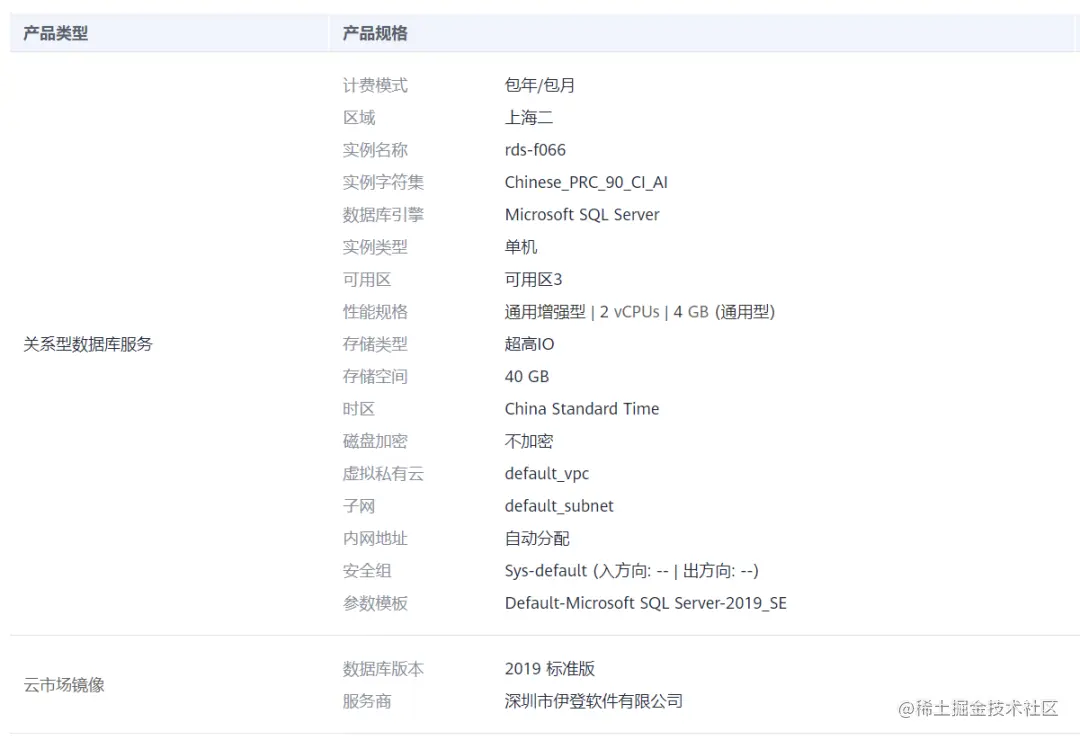This screenshot has width=1080, height=740.
Task: Click the 时区 label
Action: click(x=359, y=409)
